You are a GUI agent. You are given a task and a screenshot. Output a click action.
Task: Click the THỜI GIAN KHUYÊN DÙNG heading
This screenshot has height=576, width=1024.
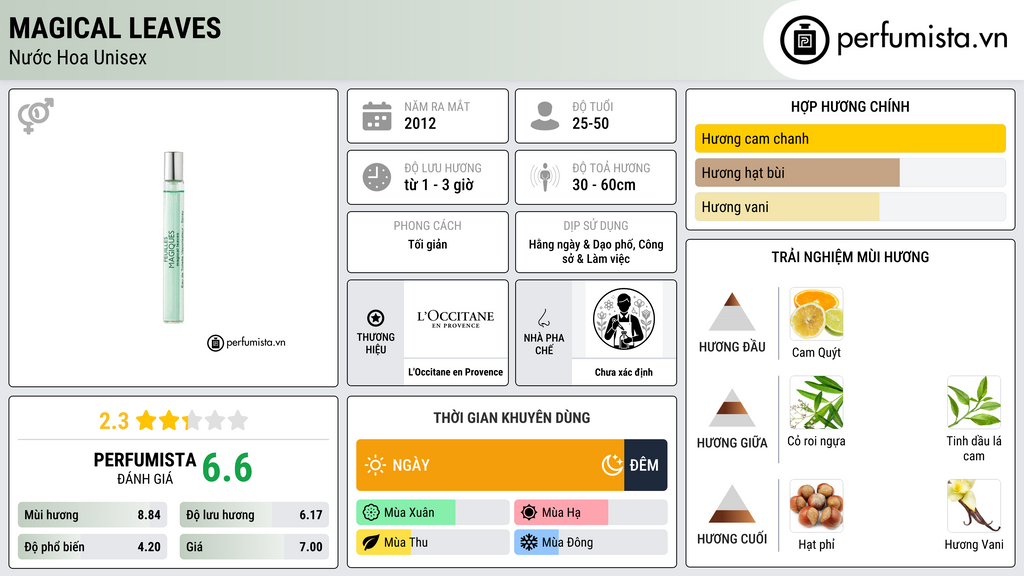(x=512, y=418)
